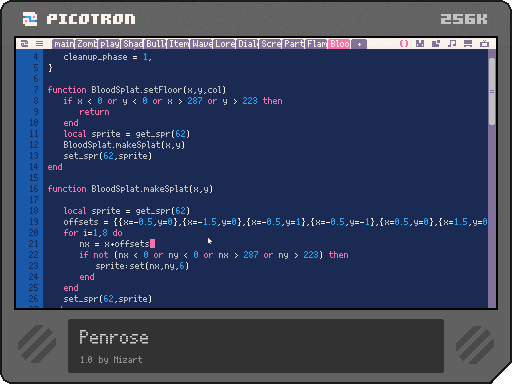Screen dimensions: 512x384
Task: Click 'nx = x+offsets' on line 21
Action: coord(114,244)
